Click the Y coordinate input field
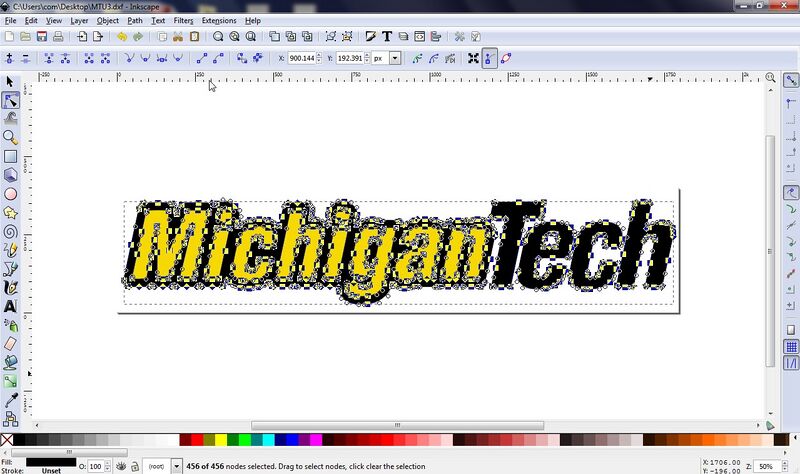Viewport: 800px width, 474px height. 349,58
